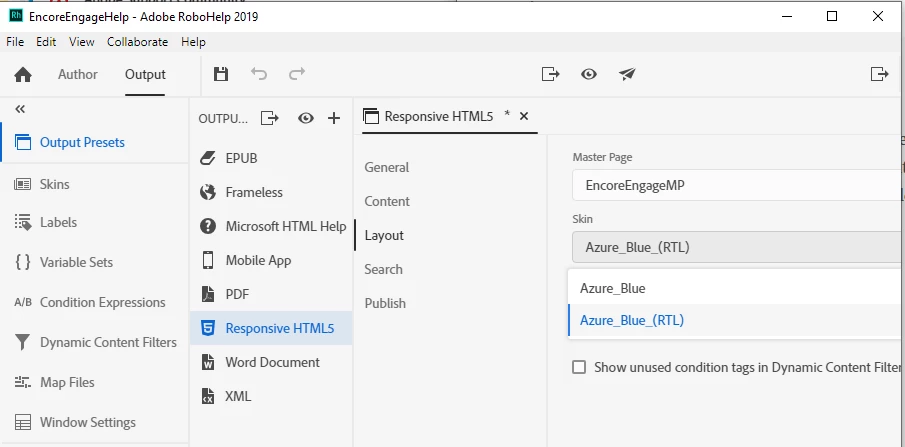Open the General settings section
Image resolution: width=905 pixels, height=447 pixels.
[387, 167]
